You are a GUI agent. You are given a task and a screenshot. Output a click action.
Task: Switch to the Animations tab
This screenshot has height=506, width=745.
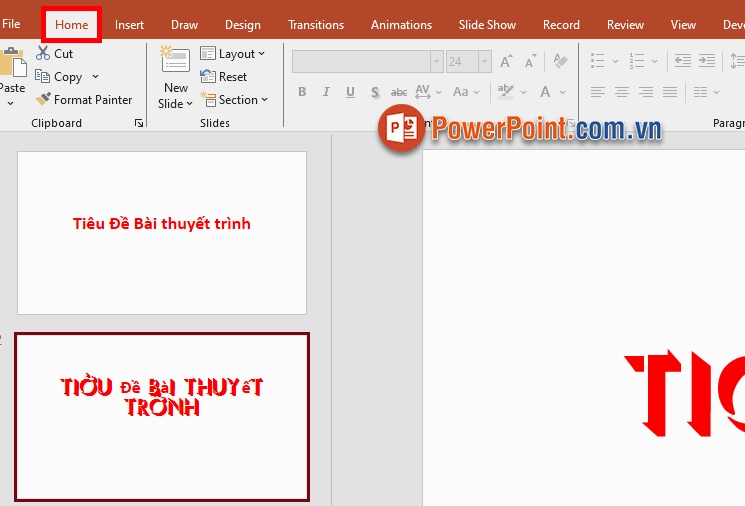tap(401, 25)
